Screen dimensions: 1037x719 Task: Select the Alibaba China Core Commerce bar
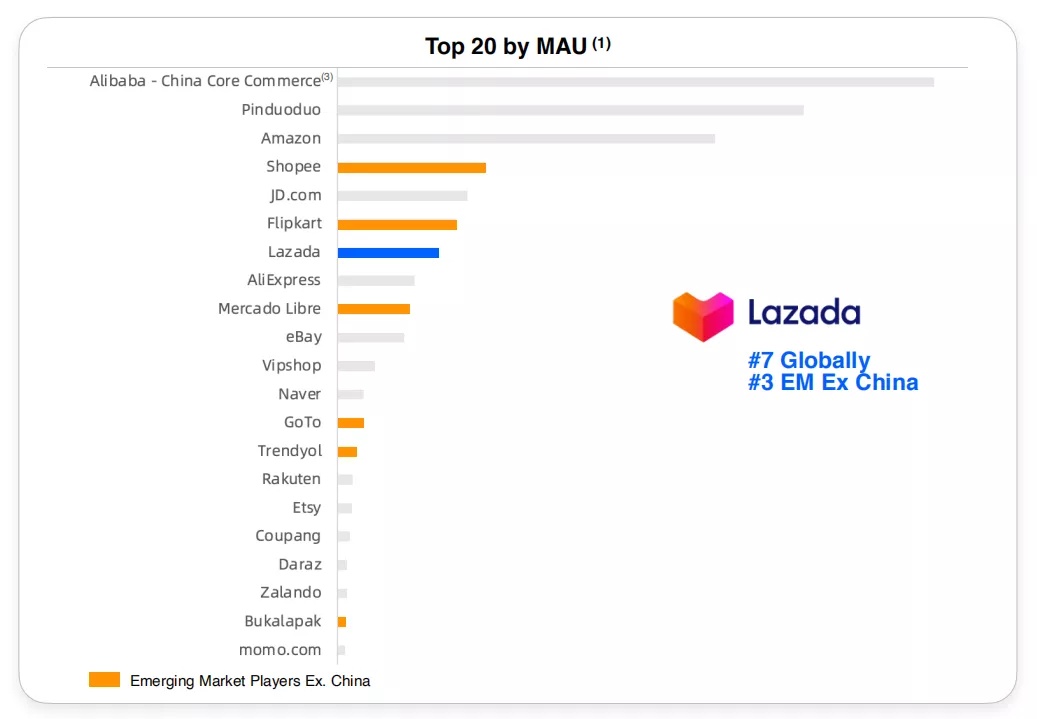(x=636, y=82)
